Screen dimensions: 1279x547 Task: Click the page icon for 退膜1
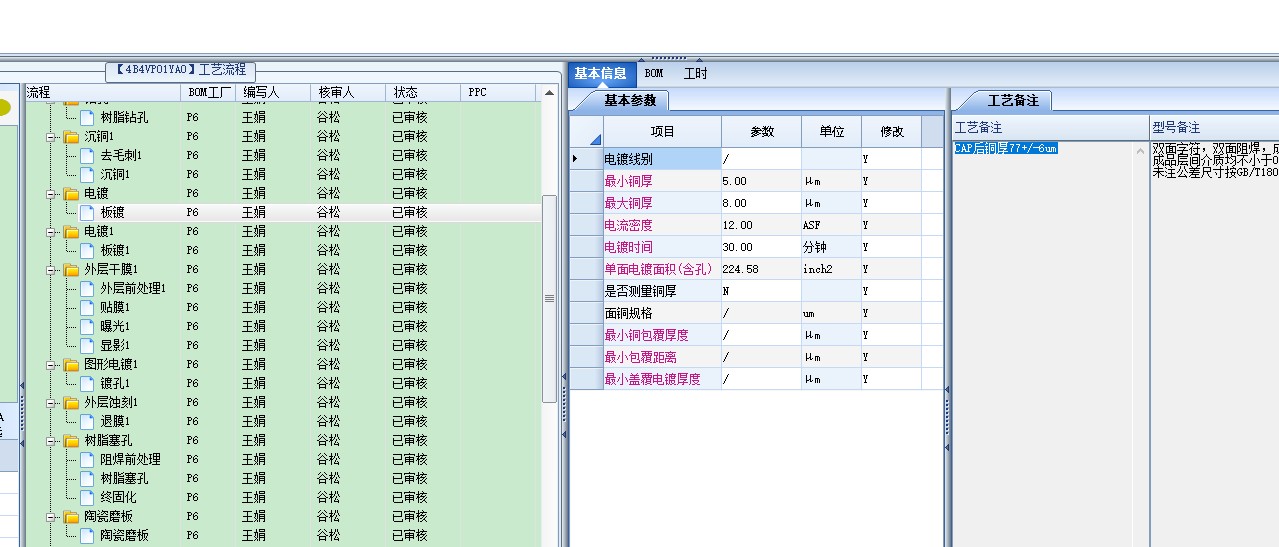pyautogui.click(x=87, y=421)
